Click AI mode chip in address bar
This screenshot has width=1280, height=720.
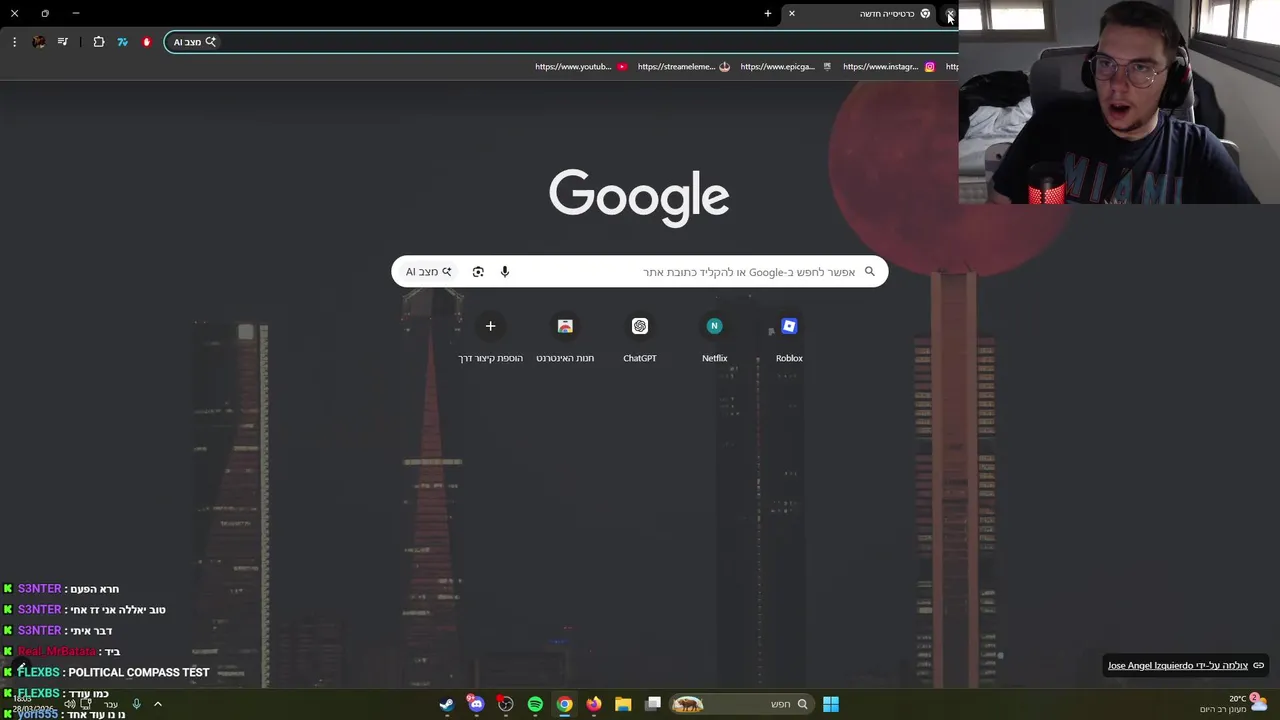pyautogui.click(x=195, y=42)
